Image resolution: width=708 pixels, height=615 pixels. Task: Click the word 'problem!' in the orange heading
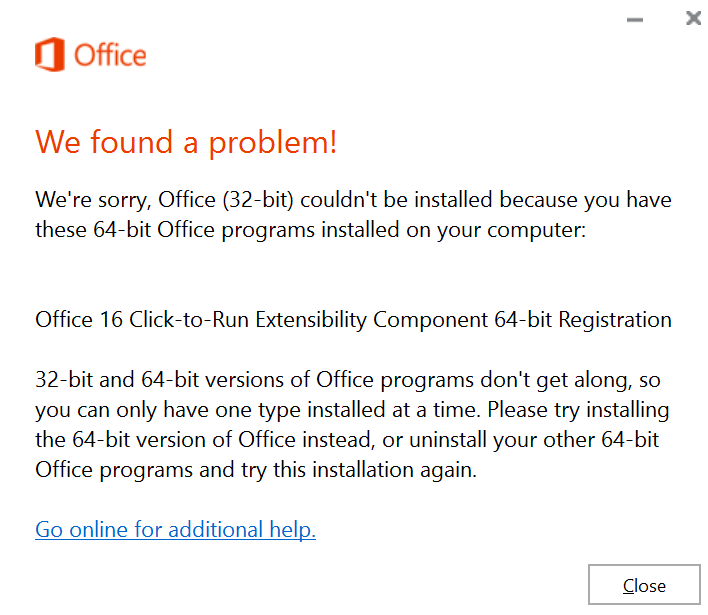(x=272, y=143)
